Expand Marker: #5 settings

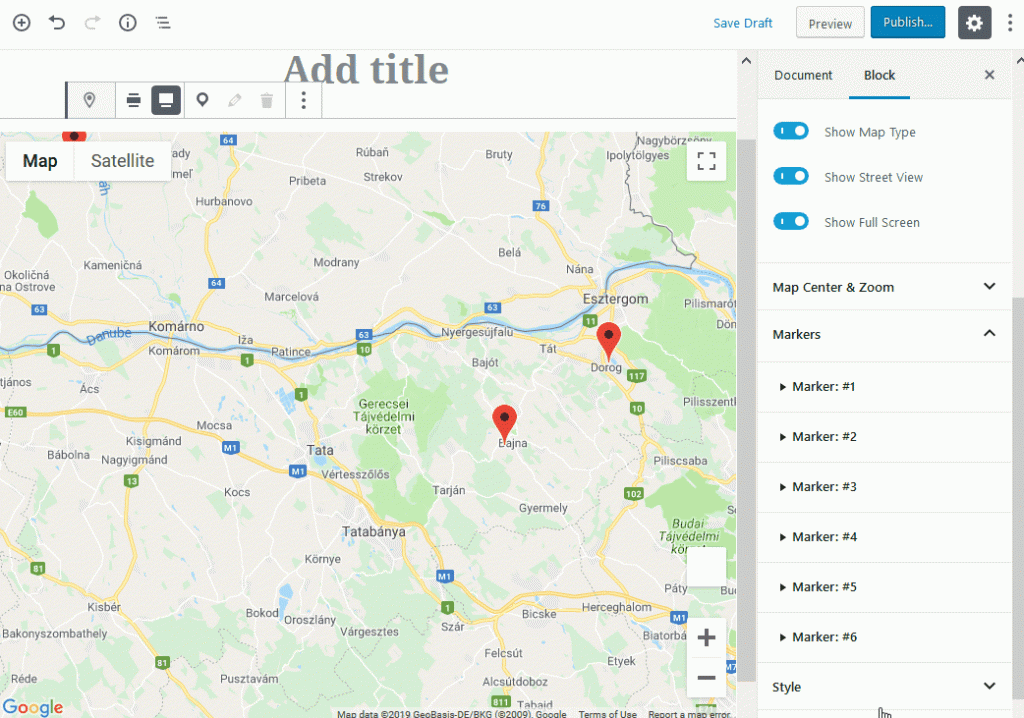(884, 587)
